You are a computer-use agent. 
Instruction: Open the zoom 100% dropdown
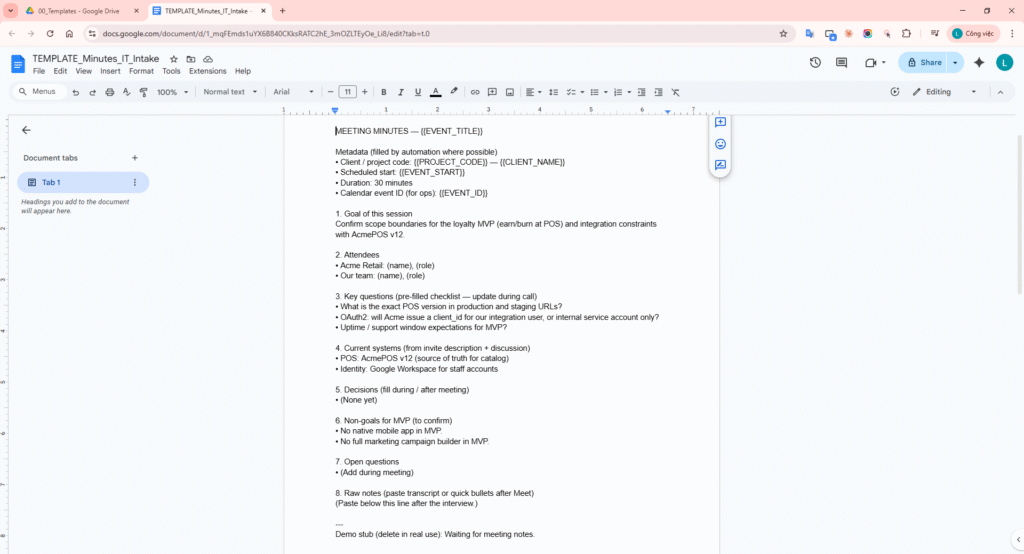click(x=171, y=92)
